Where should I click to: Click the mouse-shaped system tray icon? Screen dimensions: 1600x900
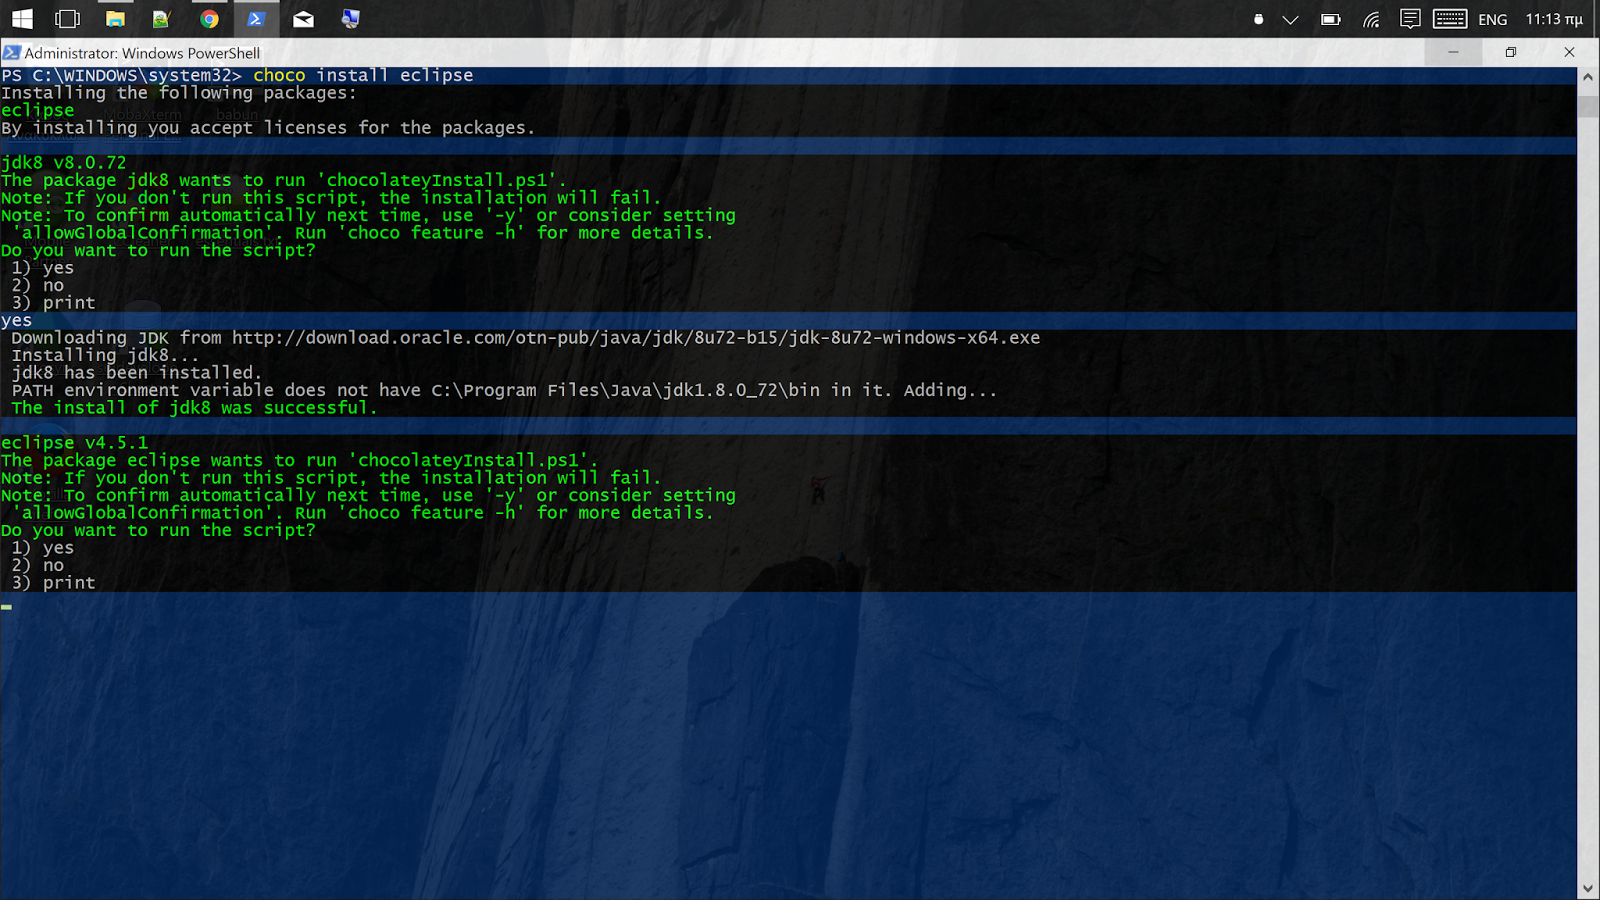[x=1258, y=19]
